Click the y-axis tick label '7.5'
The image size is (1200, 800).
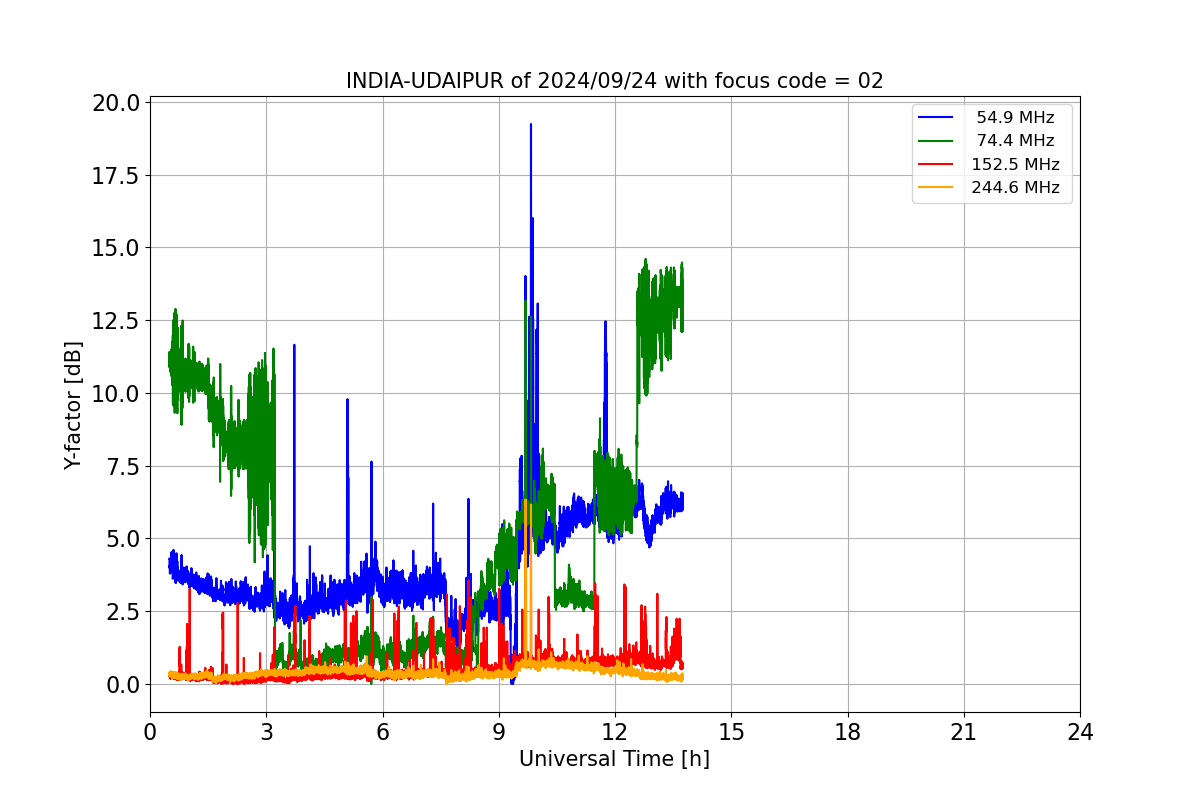click(122, 466)
